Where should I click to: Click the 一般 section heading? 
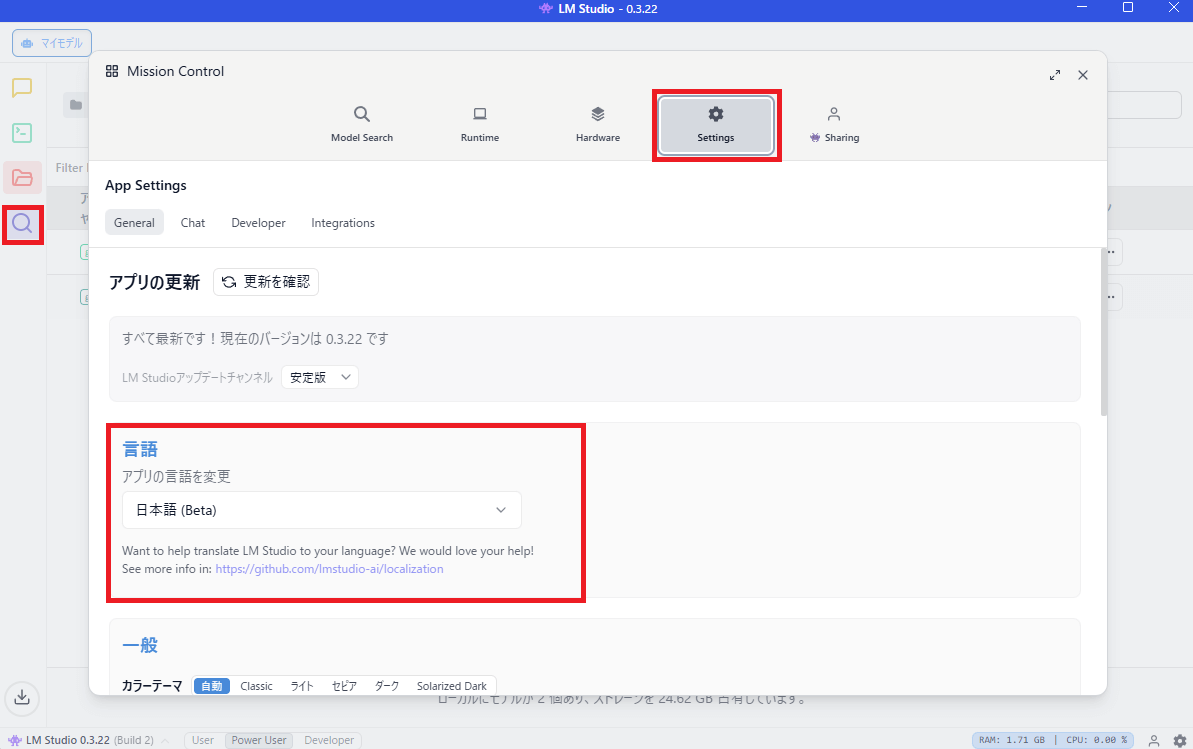(x=140, y=645)
